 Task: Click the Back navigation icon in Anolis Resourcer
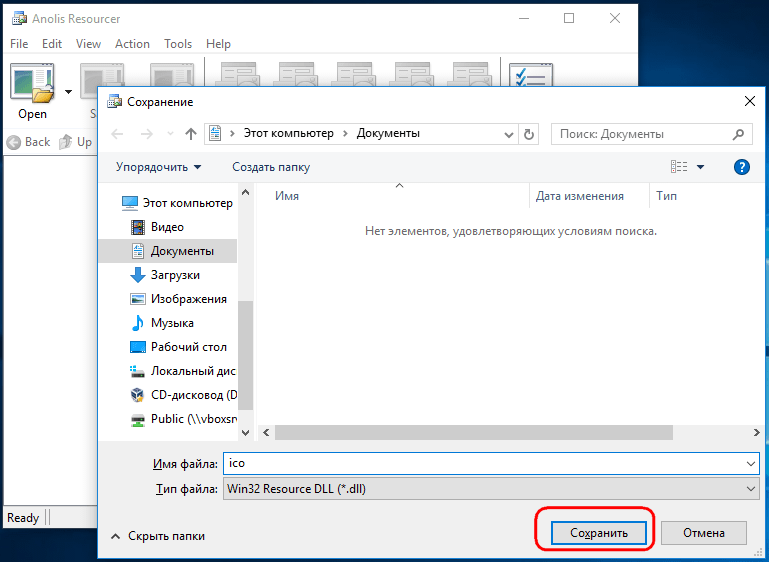pyautogui.click(x=14, y=142)
